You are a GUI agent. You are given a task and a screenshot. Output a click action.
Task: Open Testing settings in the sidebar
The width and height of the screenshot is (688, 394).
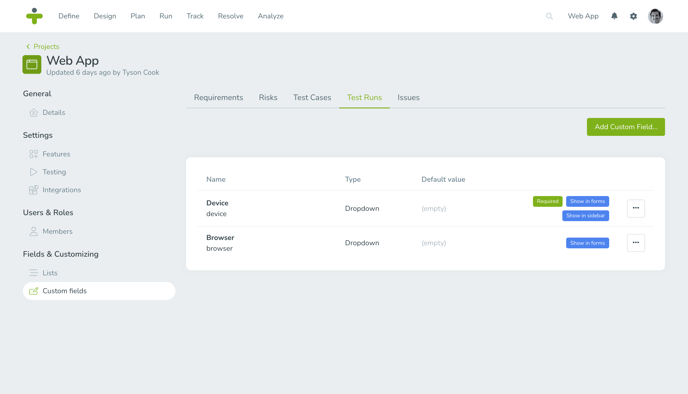coord(54,172)
